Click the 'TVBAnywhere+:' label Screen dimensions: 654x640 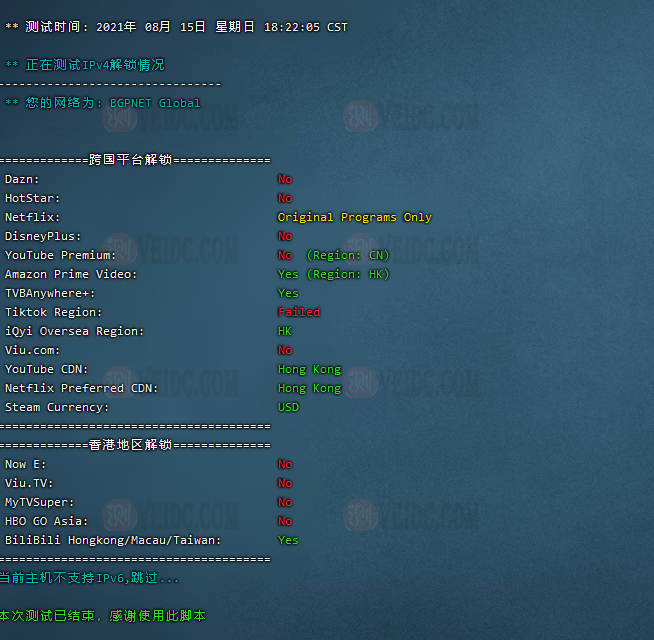[50, 293]
